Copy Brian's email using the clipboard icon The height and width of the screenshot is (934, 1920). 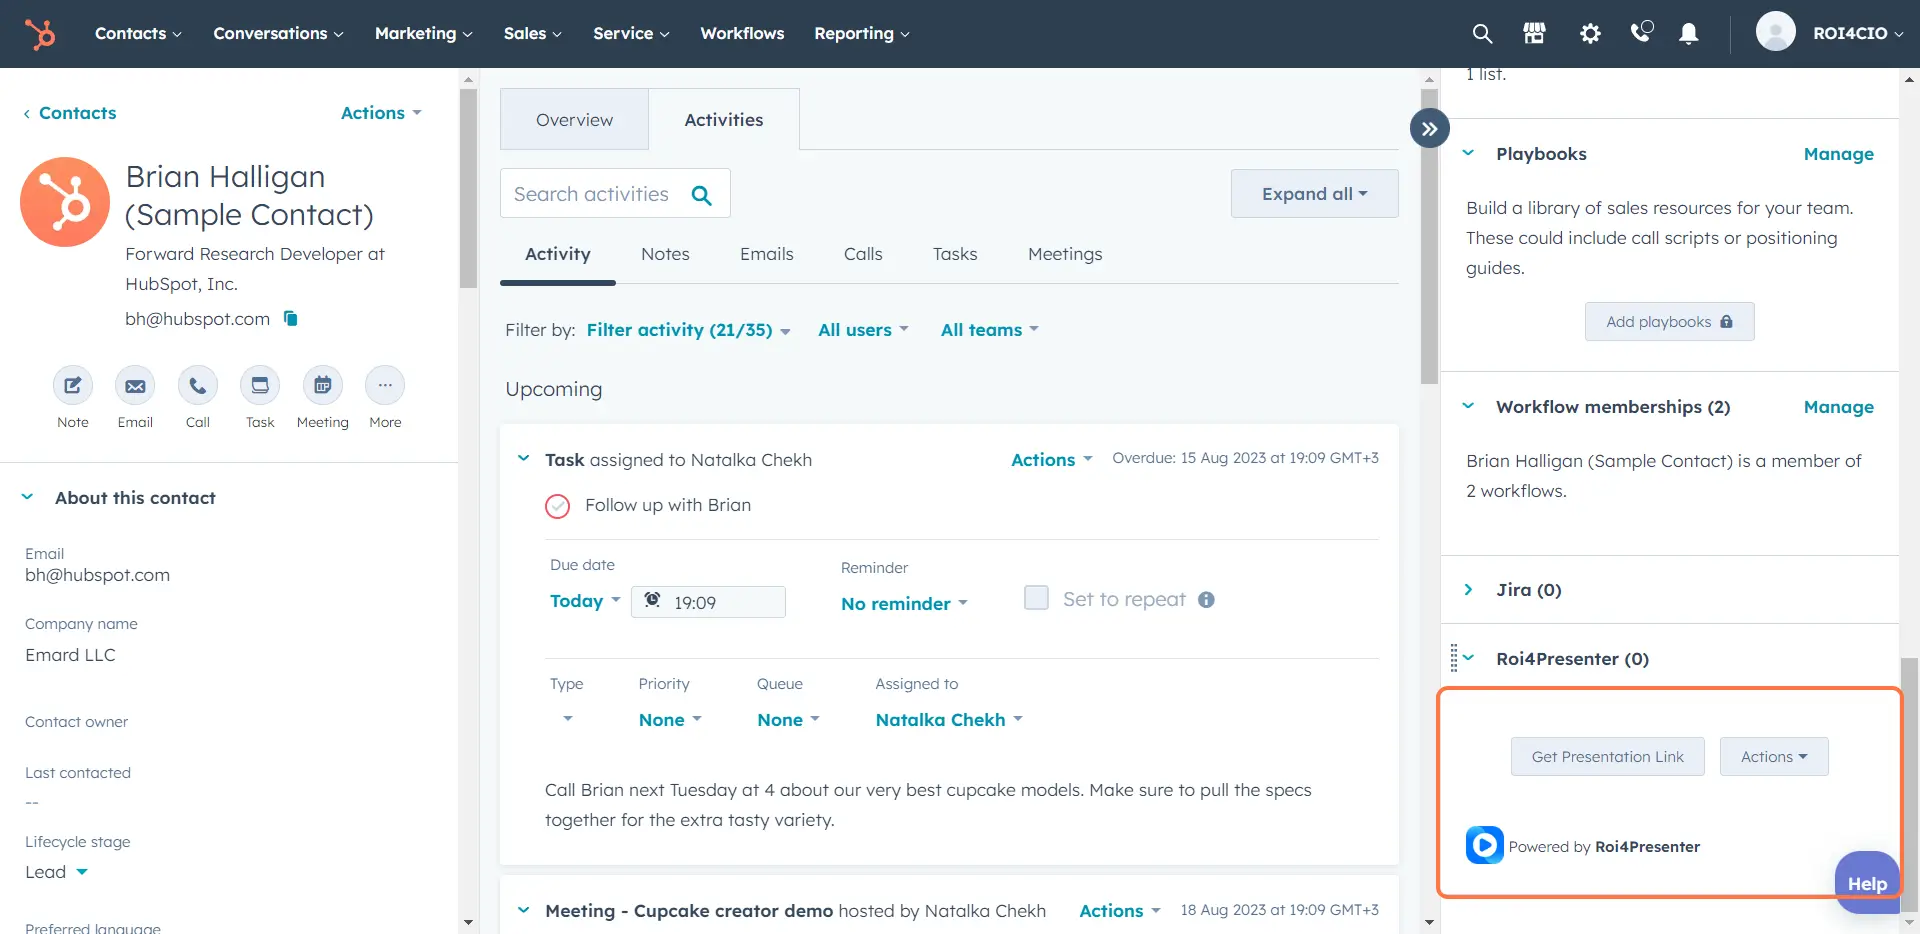click(290, 318)
